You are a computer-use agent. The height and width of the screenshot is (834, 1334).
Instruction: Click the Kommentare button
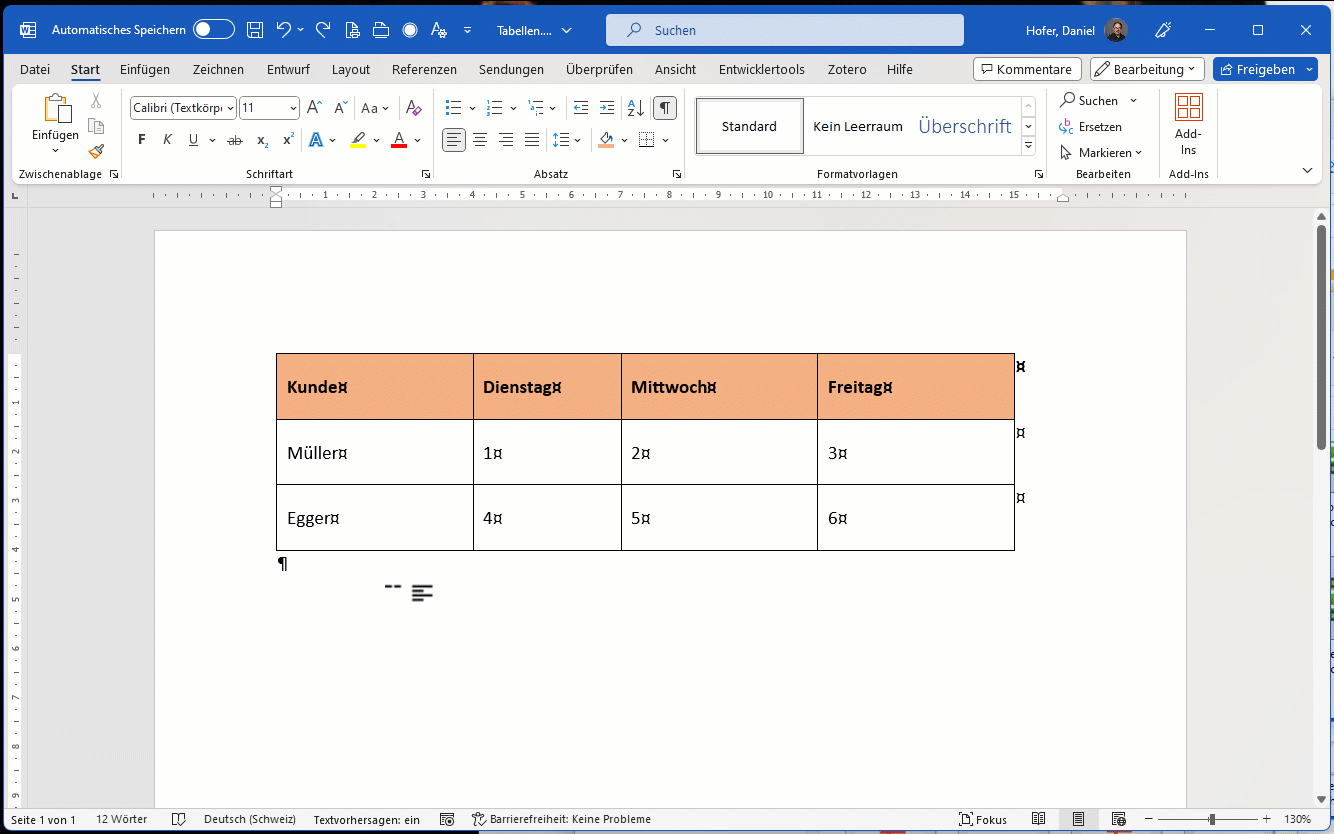pos(1027,69)
